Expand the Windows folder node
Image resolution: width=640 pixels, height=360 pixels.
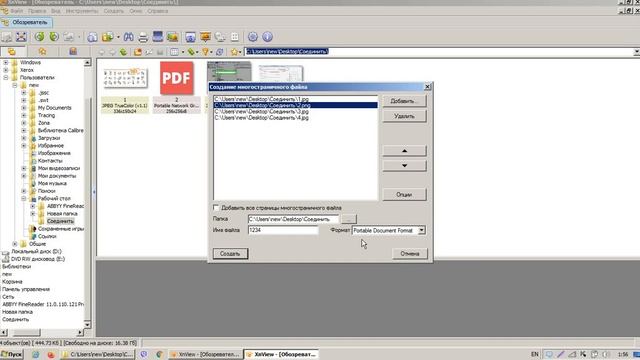click(x=6, y=62)
